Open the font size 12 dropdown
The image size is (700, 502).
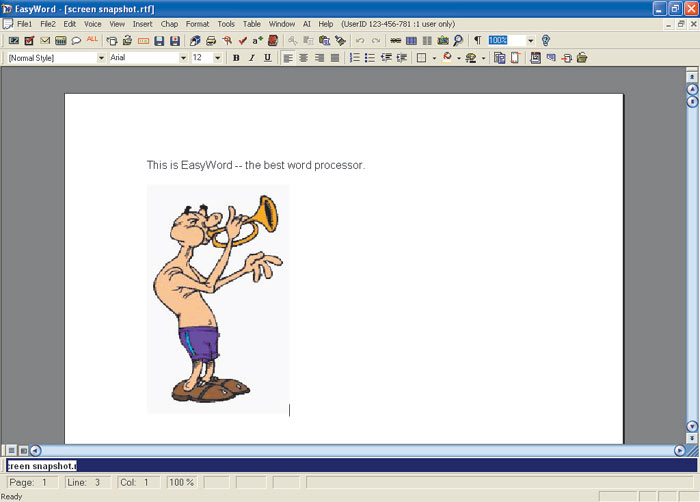coord(218,58)
